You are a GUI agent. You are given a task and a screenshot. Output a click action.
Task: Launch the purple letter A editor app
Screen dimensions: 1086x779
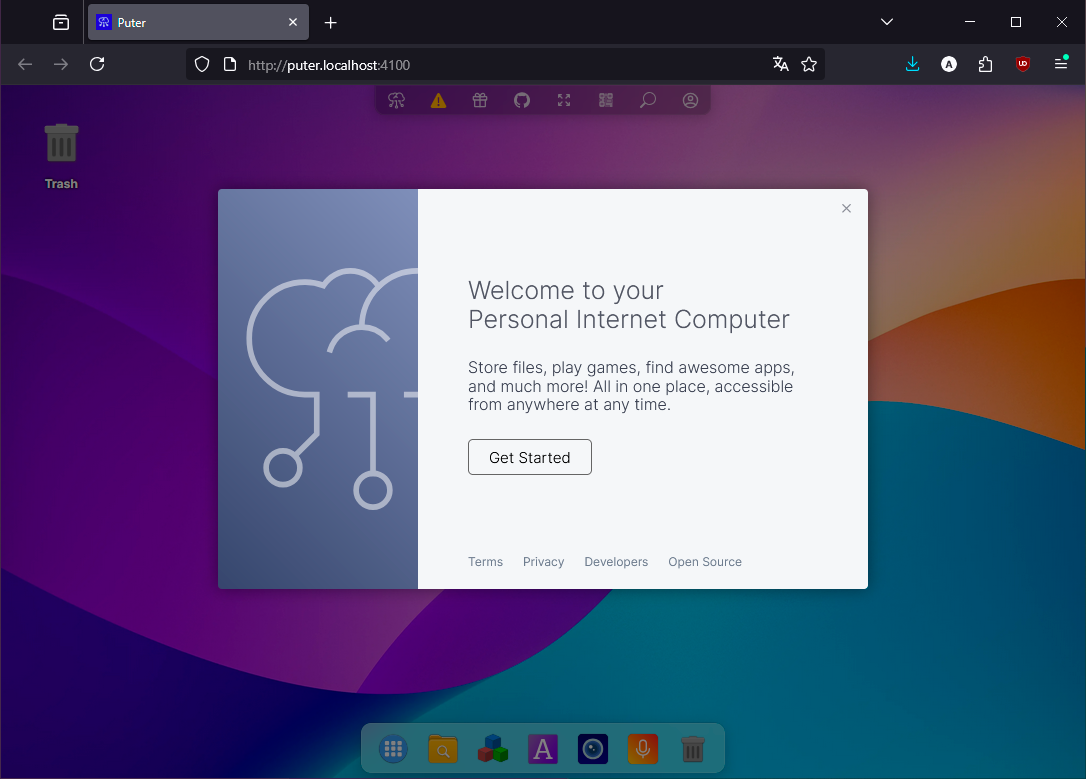pyautogui.click(x=543, y=749)
